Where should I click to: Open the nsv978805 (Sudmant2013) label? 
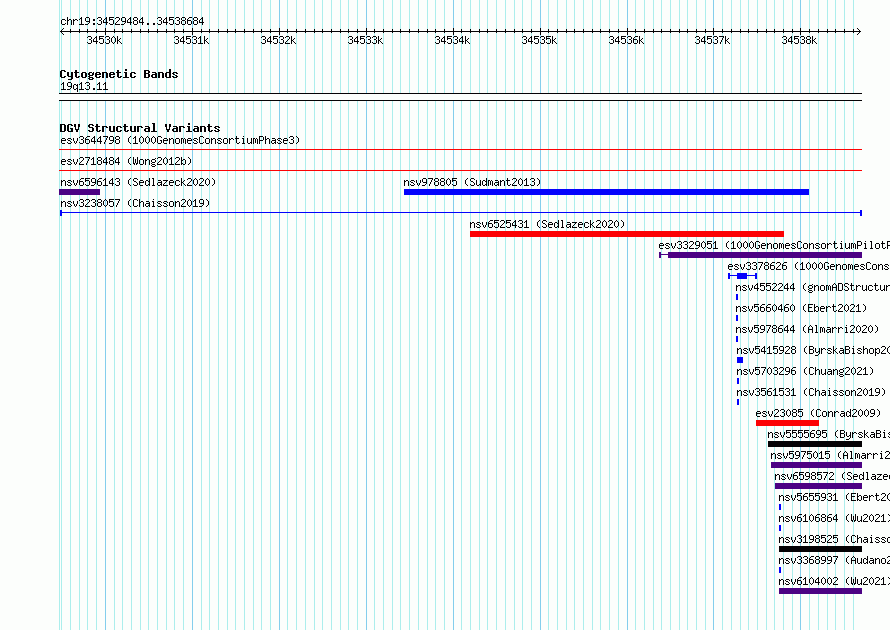pos(472,182)
